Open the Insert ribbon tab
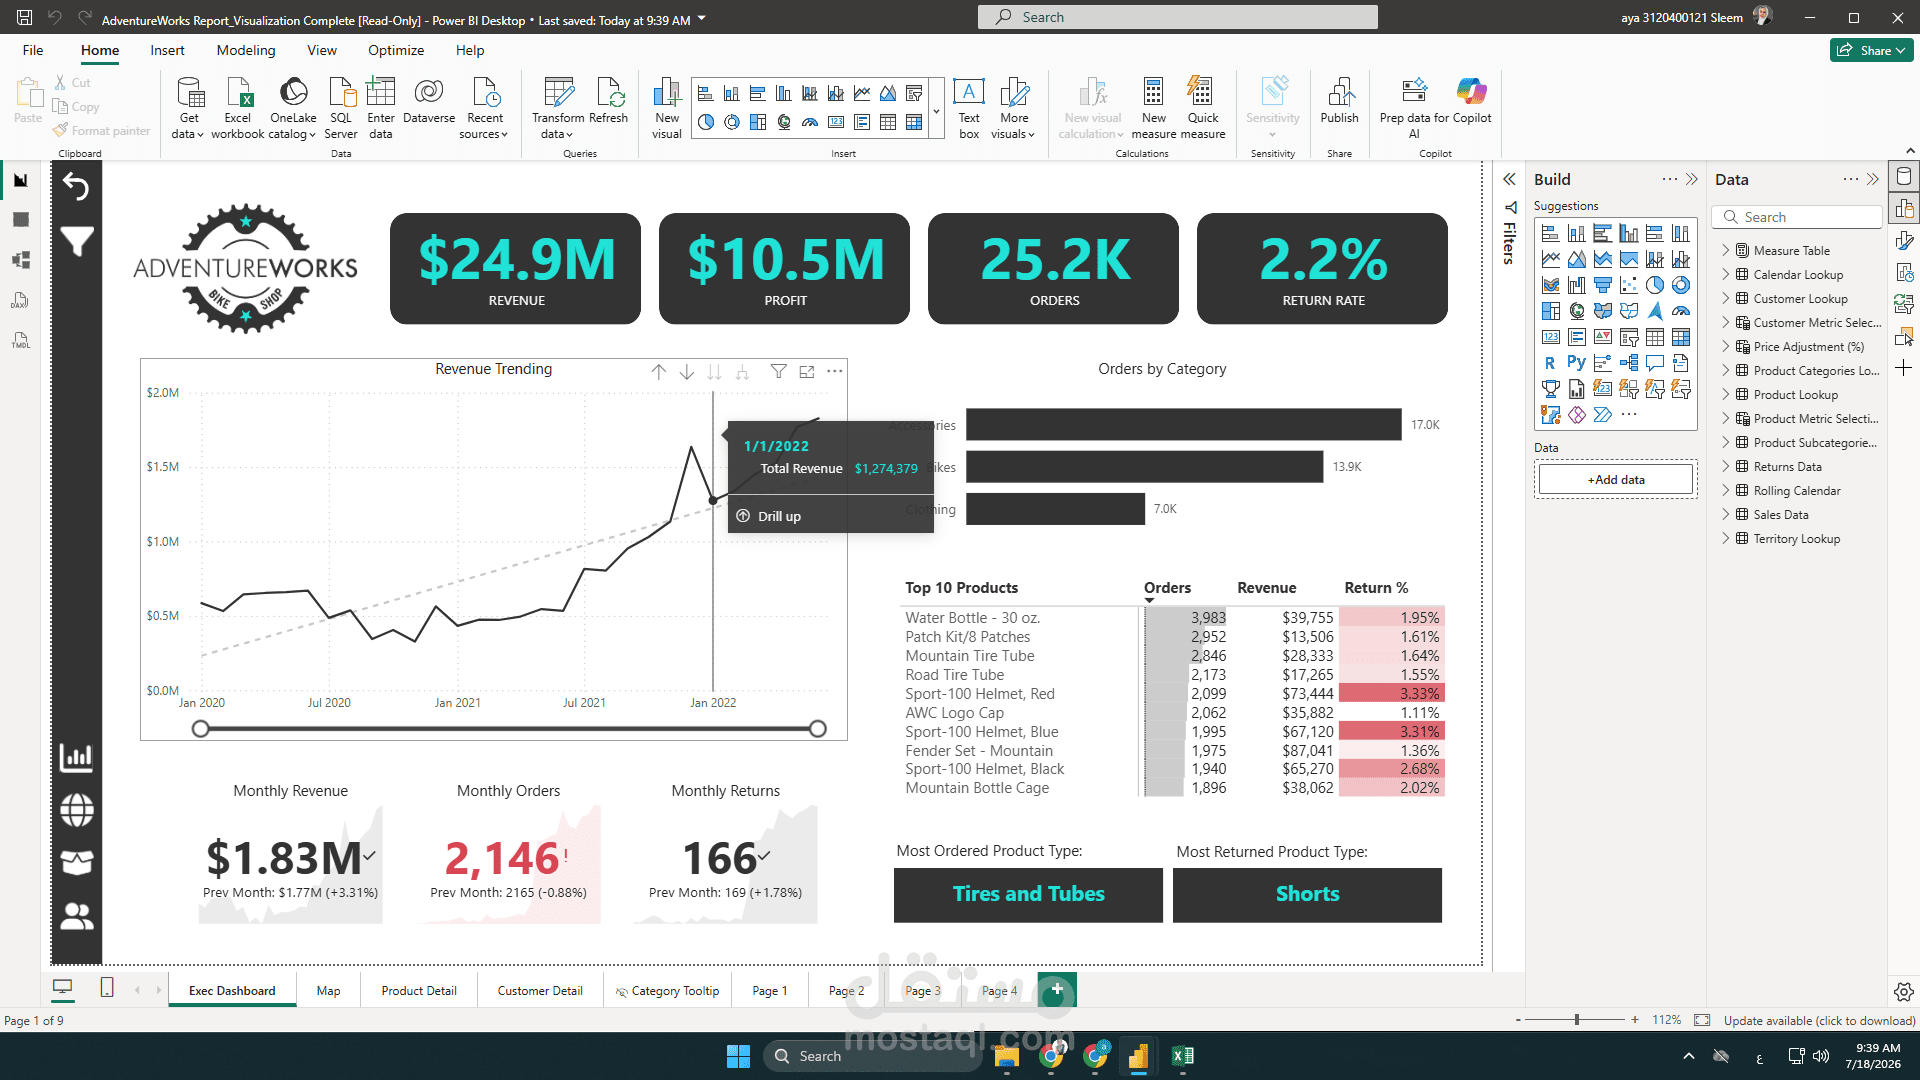 pos(167,50)
